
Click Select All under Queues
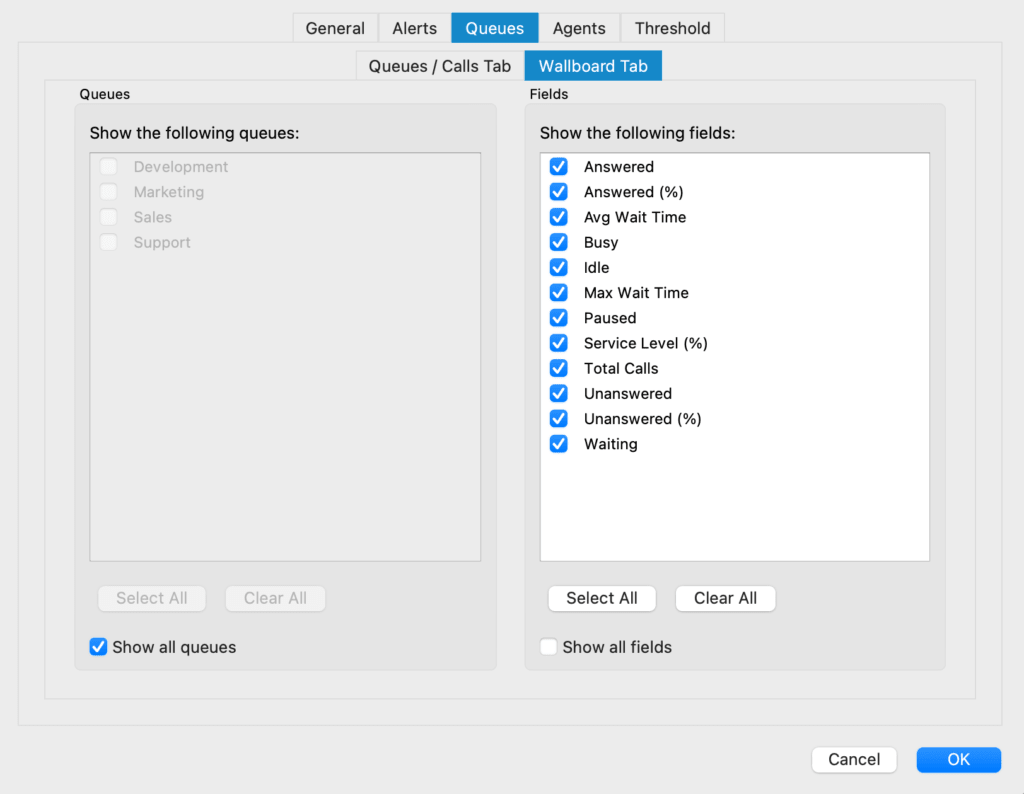click(x=152, y=598)
